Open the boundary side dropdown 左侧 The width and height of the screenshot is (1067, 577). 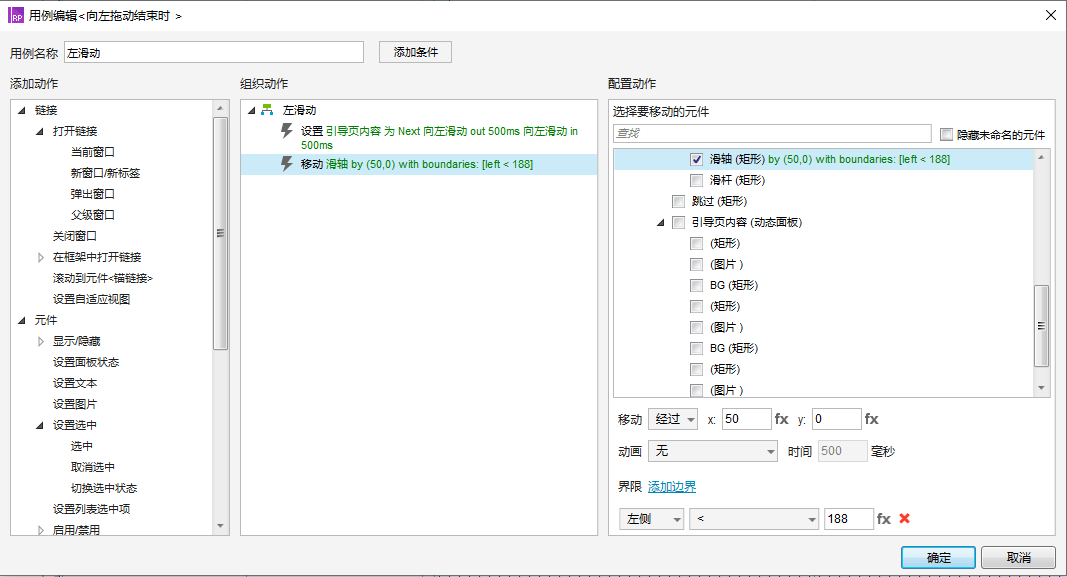[x=651, y=519]
